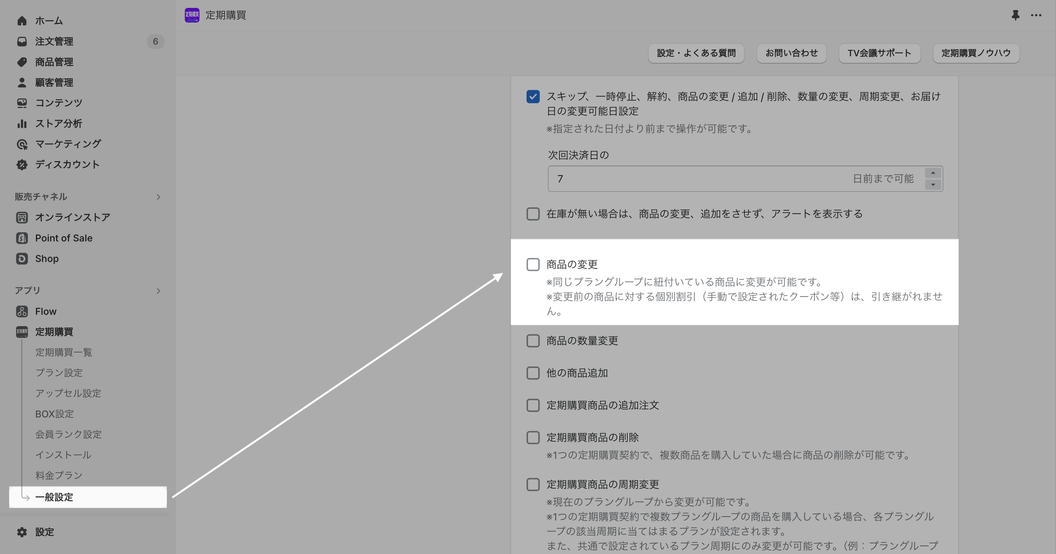1056x554 pixels.
Task: Click the 注文管理 count badge 6
Action: coord(155,41)
